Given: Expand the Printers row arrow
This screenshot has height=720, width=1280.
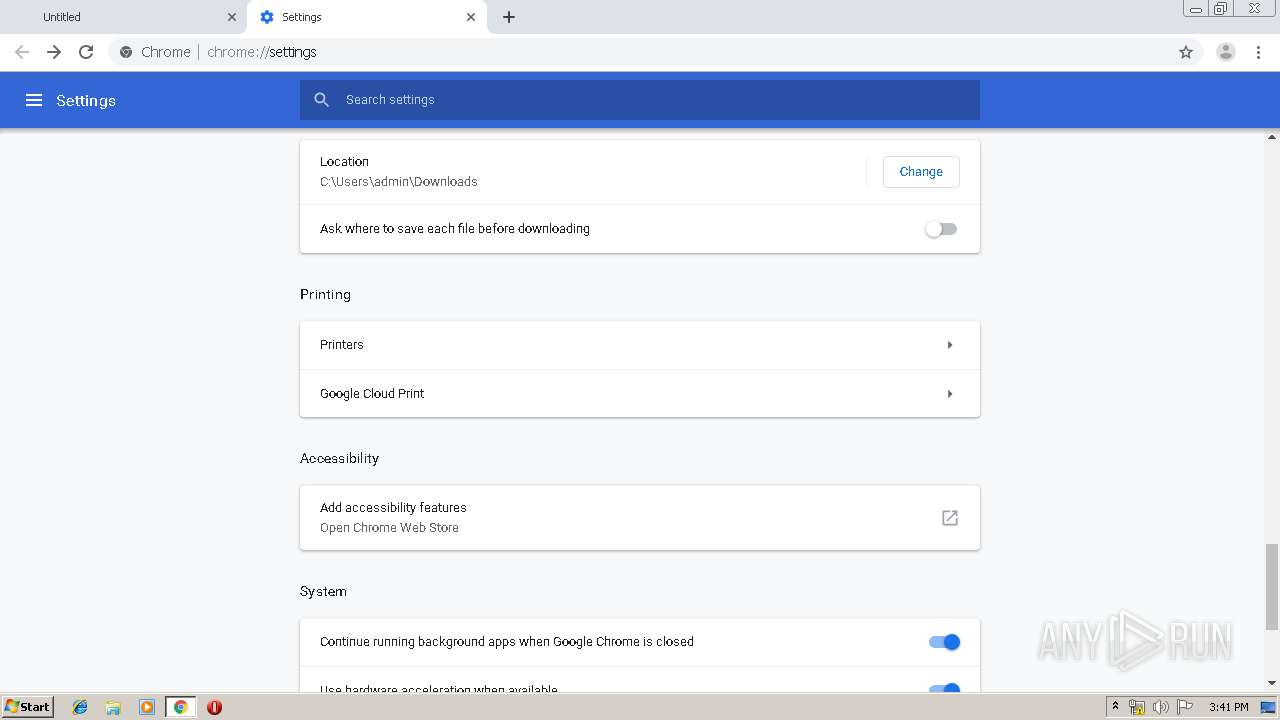Looking at the screenshot, I should click(950, 345).
